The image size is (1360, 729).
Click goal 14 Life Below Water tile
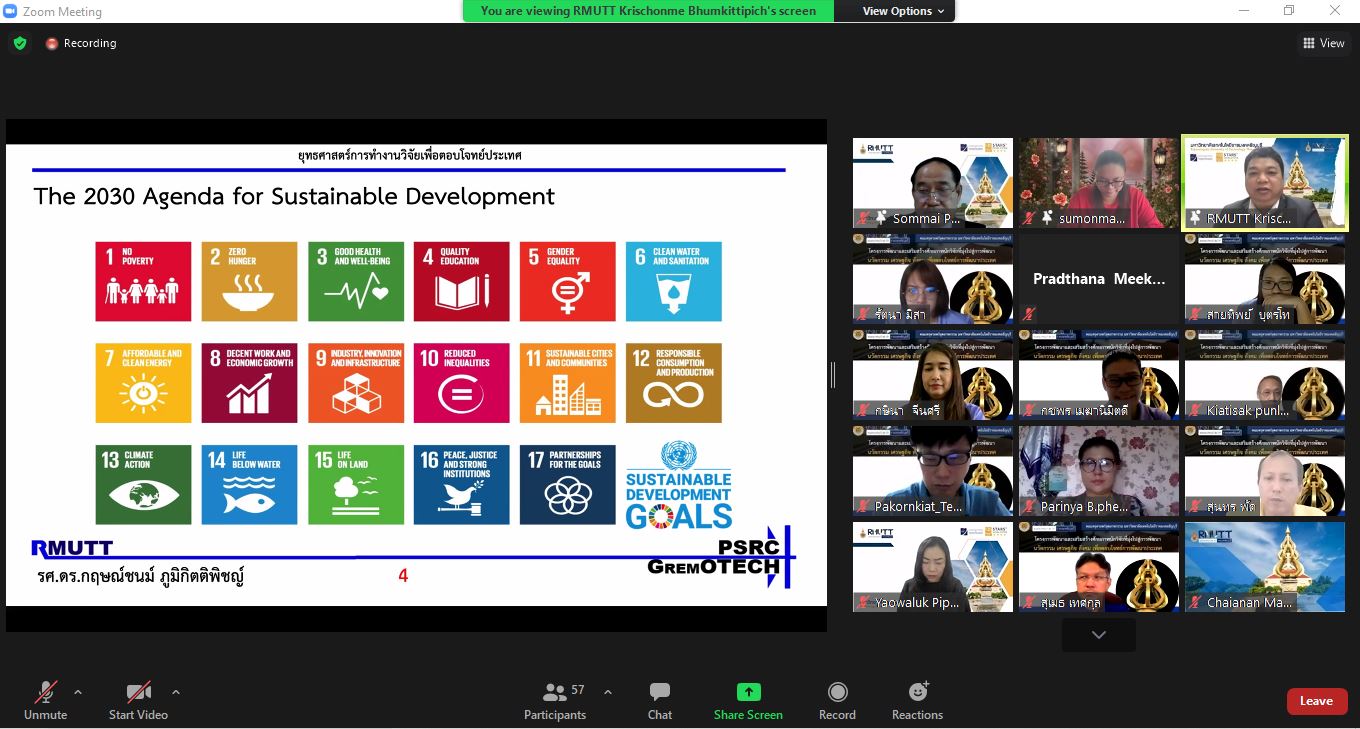click(x=249, y=485)
